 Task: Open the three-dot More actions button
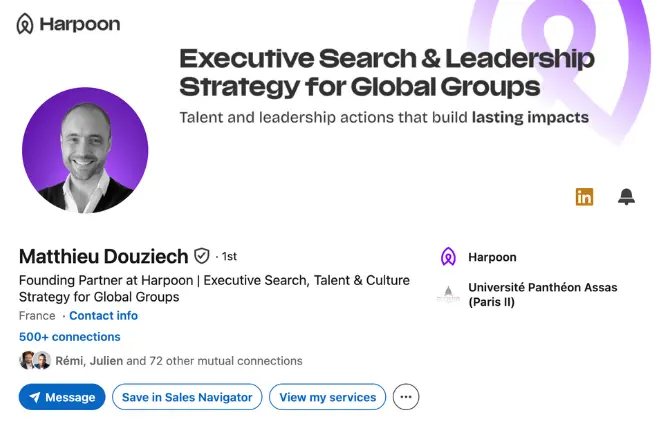[x=406, y=397]
